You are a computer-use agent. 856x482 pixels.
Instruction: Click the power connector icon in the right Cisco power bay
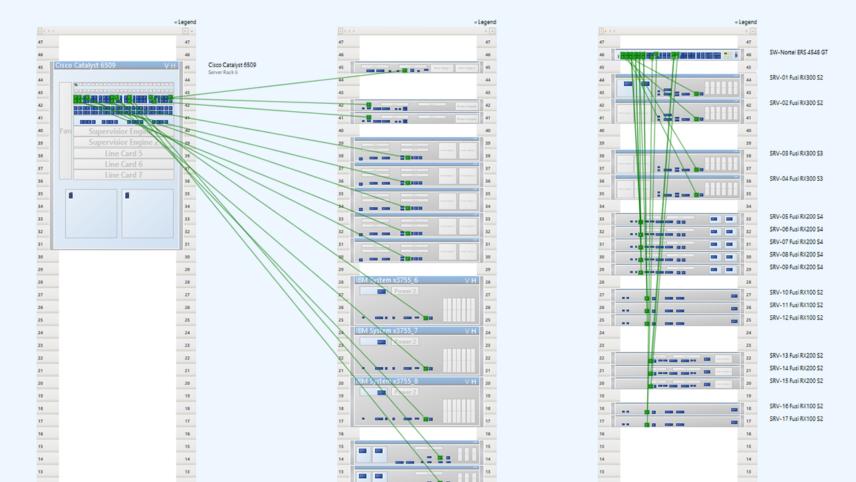(x=127, y=195)
